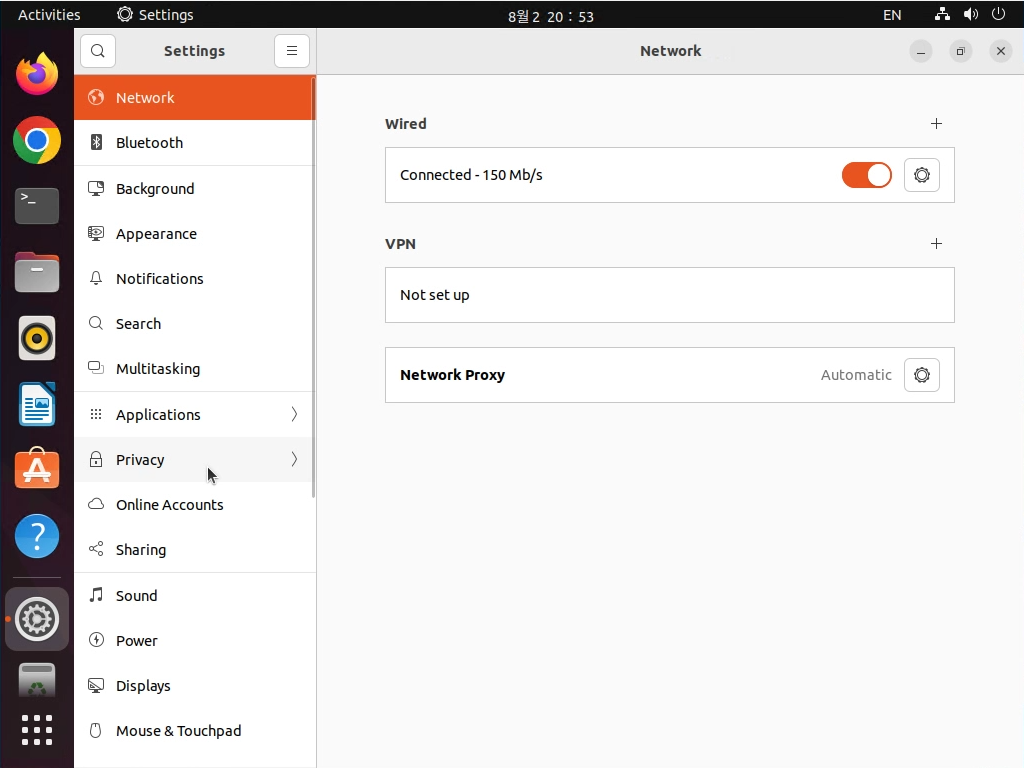Add a VPN connection with plus
This screenshot has height=768, width=1024.
click(x=936, y=244)
